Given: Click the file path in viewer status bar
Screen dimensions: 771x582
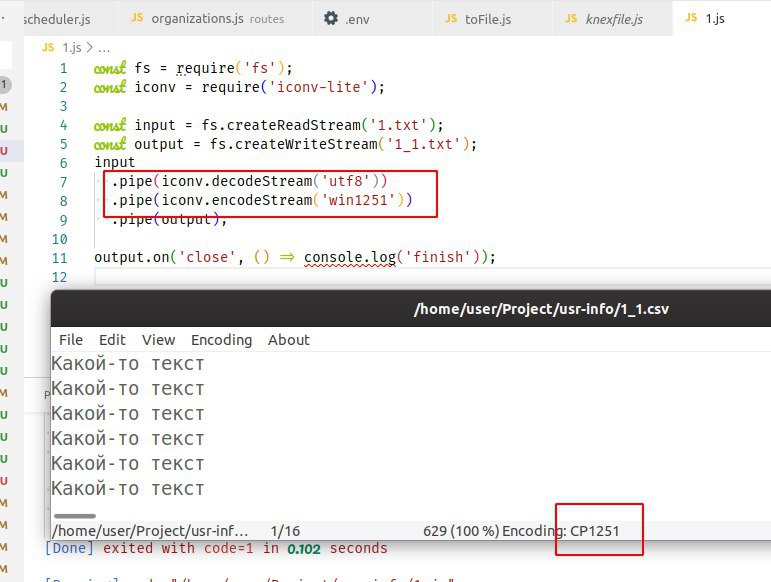Looking at the screenshot, I should (x=150, y=531).
